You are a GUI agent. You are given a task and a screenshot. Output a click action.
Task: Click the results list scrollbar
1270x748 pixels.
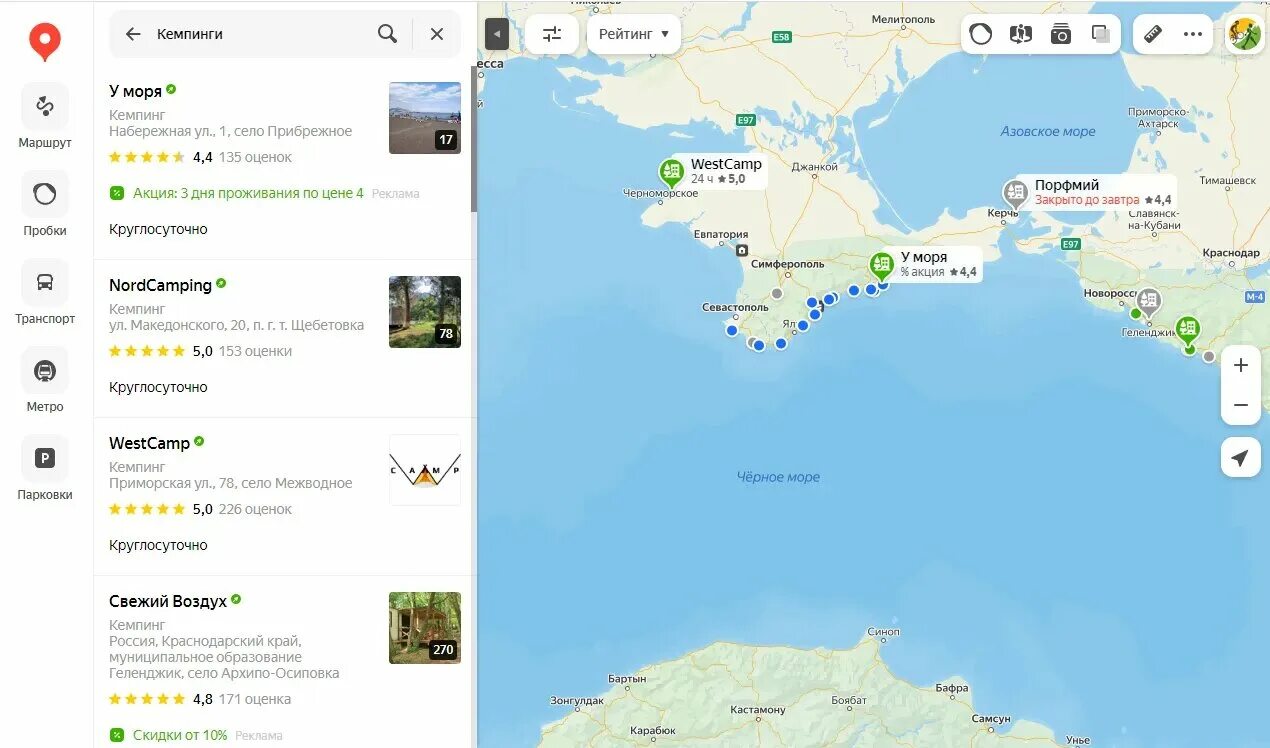click(474, 140)
